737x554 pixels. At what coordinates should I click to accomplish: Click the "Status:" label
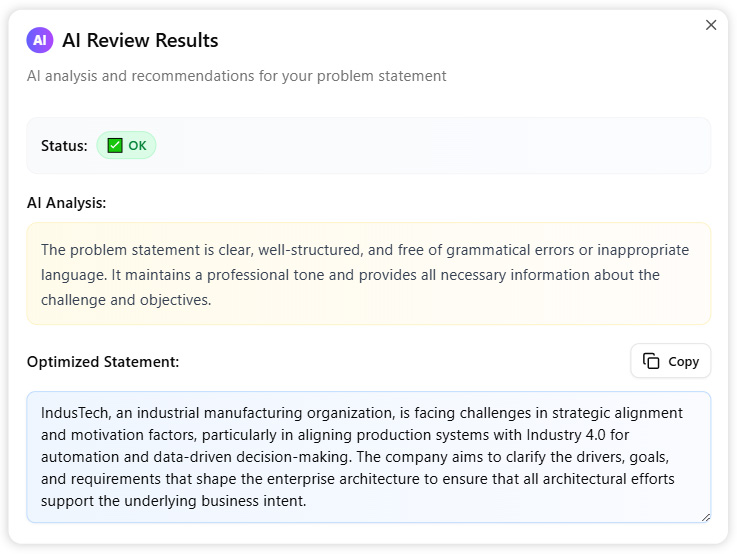64,146
